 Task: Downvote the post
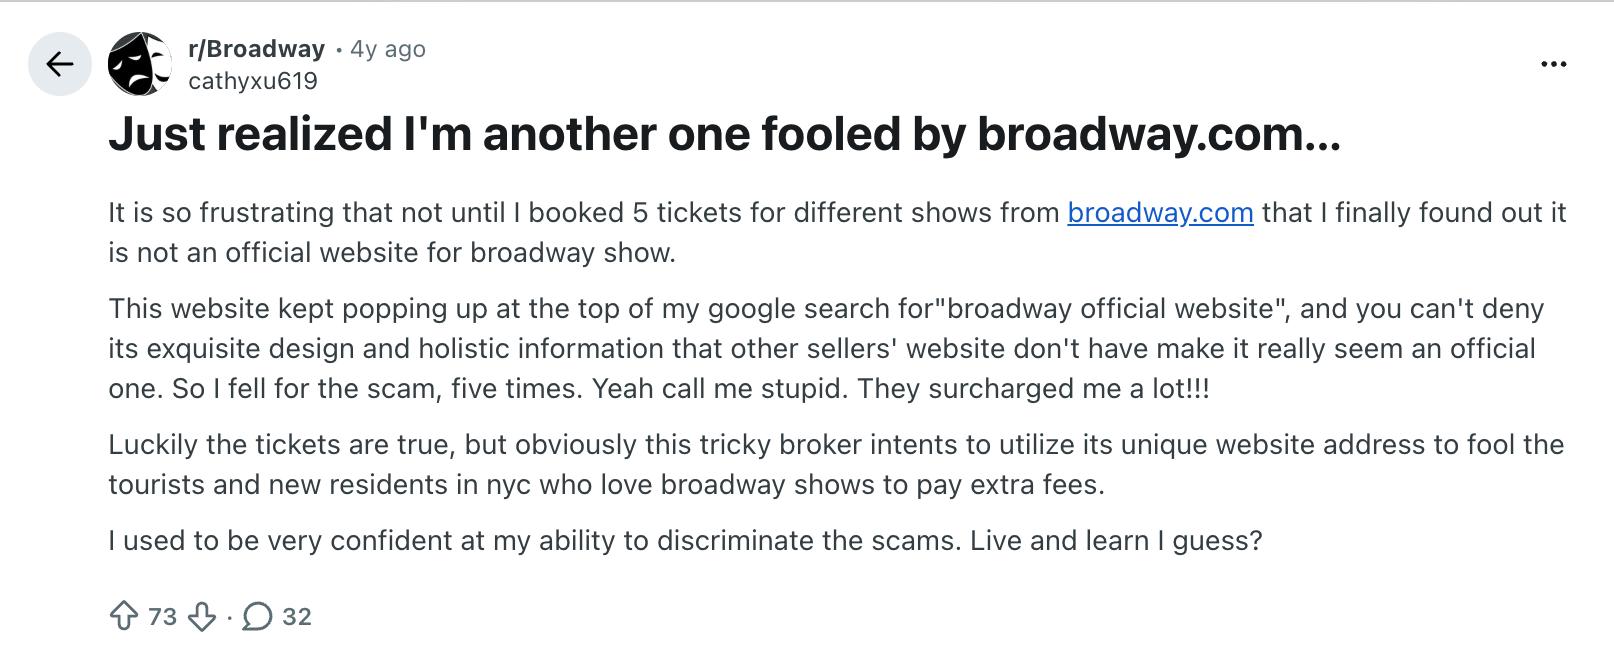(202, 616)
